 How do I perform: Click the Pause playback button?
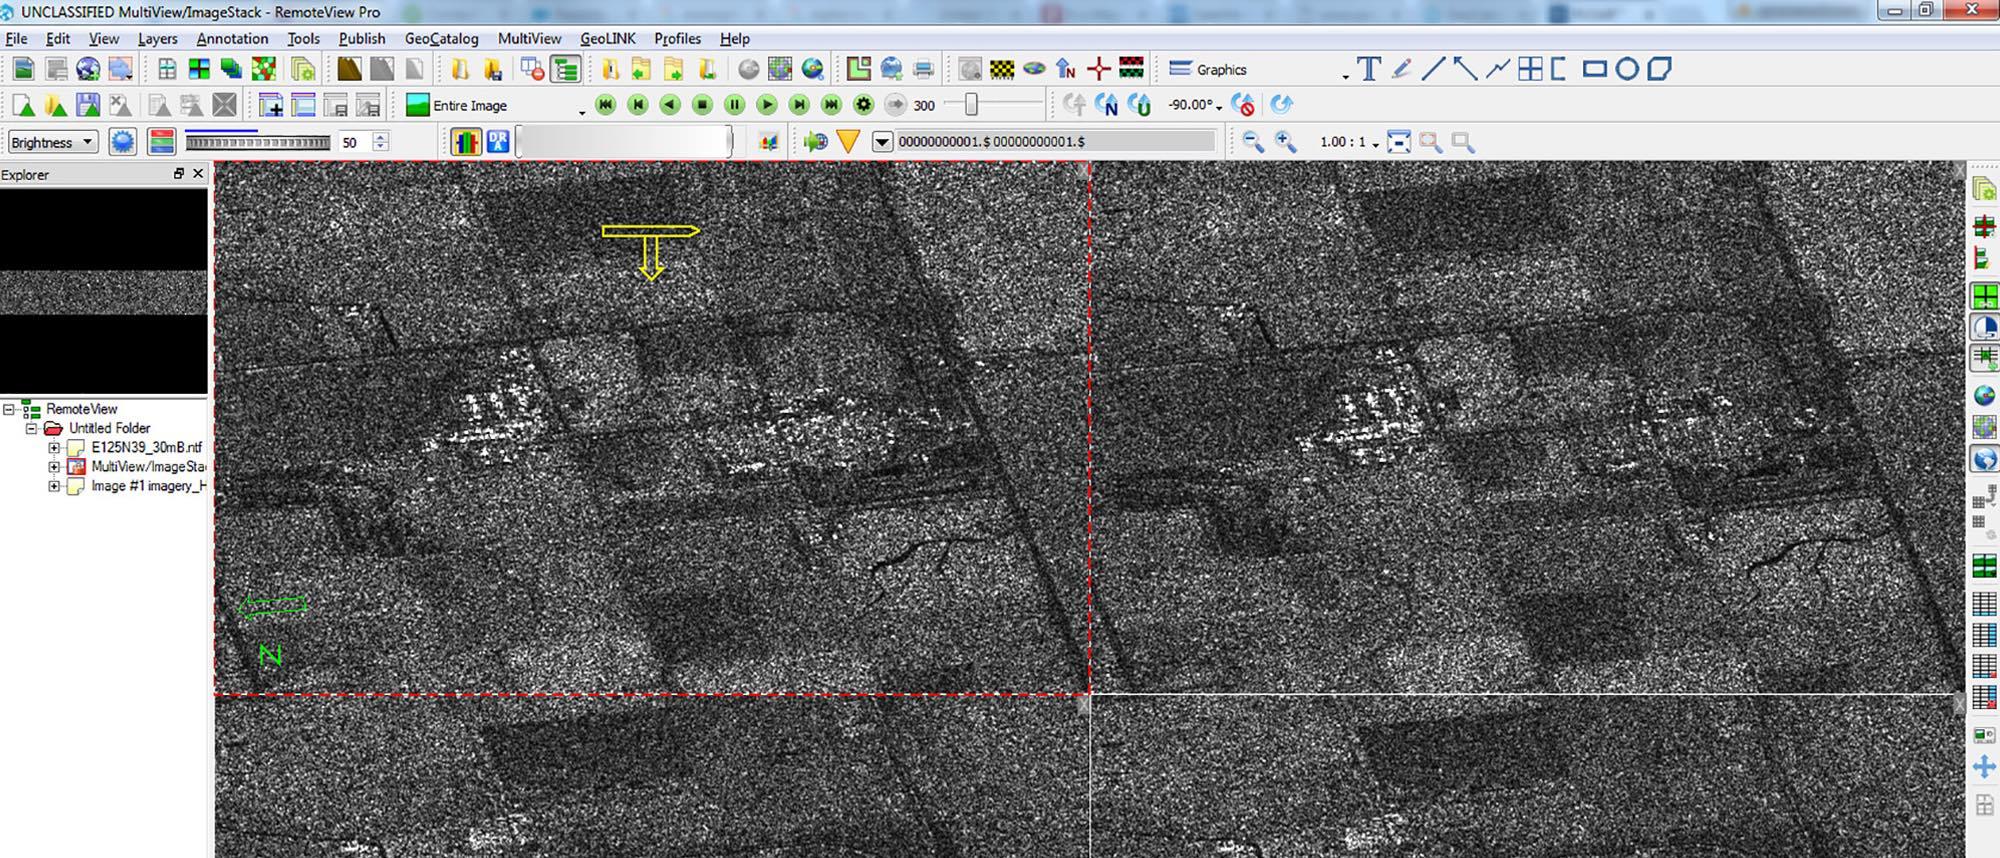[734, 104]
